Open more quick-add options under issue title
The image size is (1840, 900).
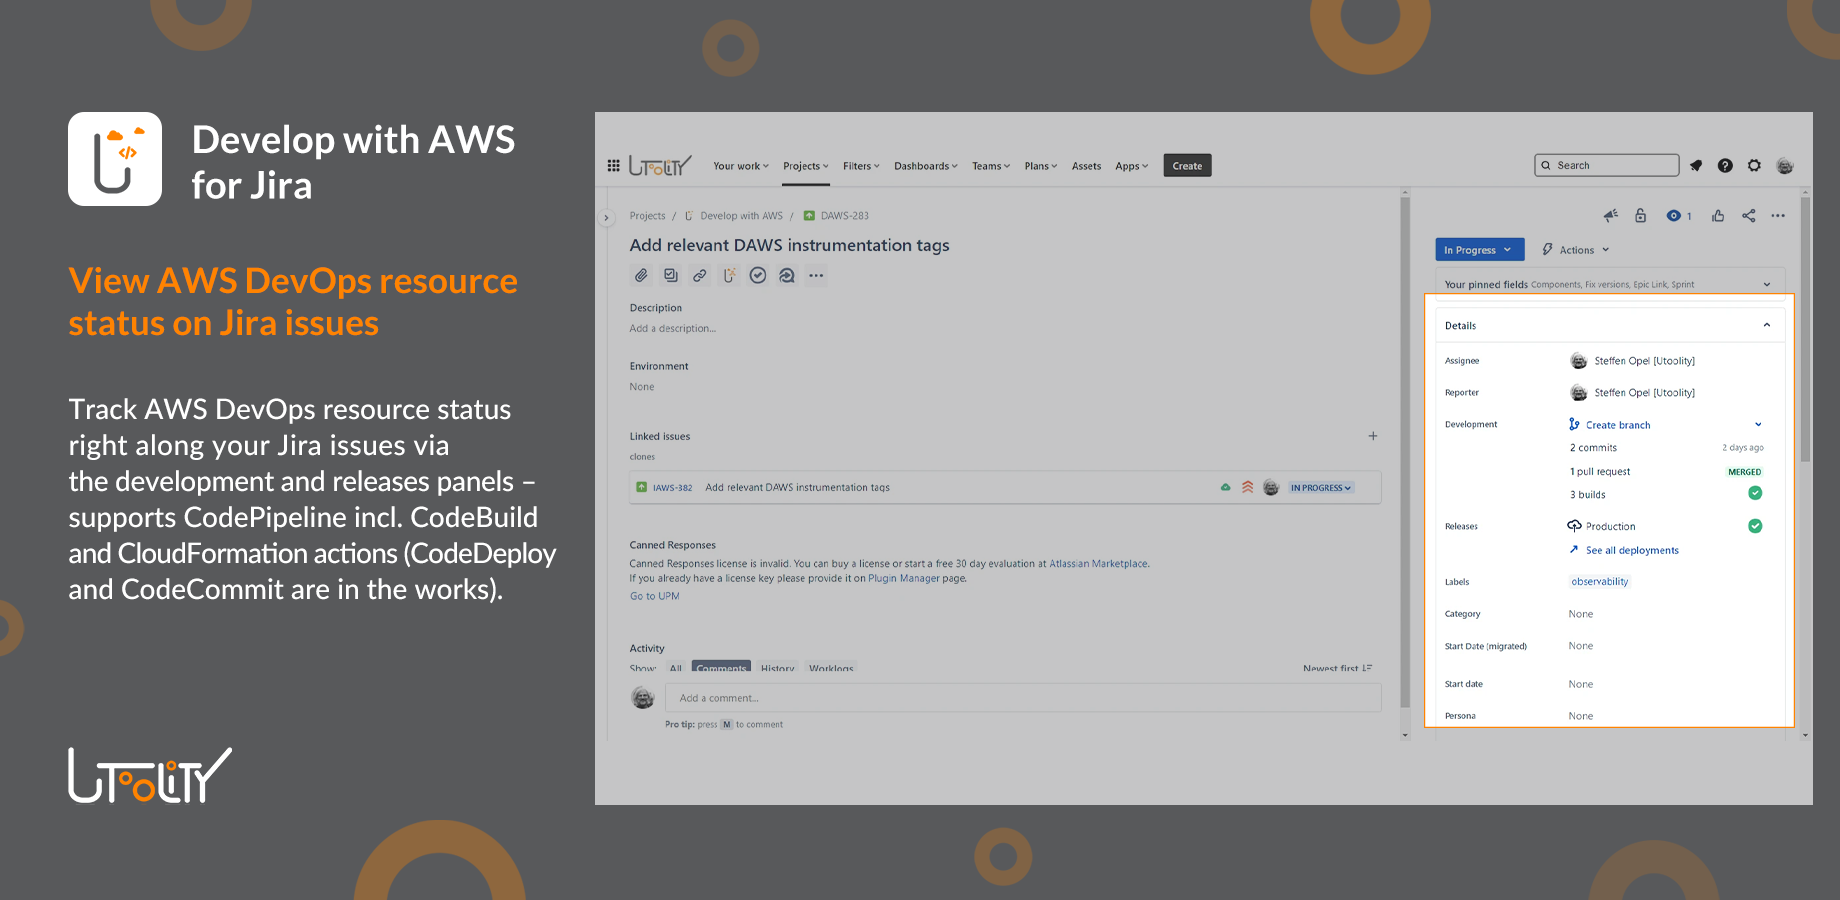click(x=816, y=276)
